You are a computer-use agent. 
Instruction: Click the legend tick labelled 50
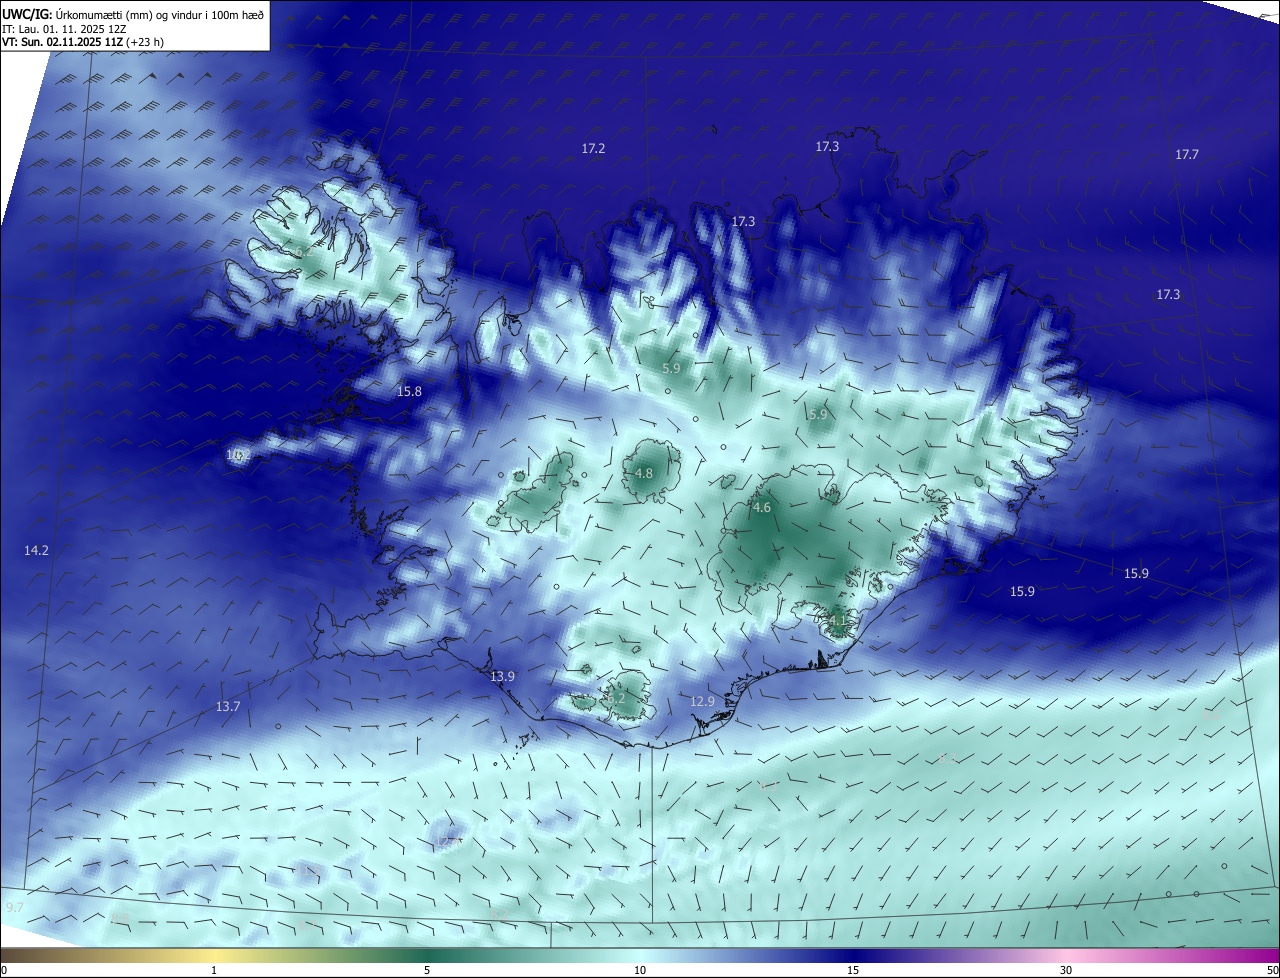pos(1272,971)
